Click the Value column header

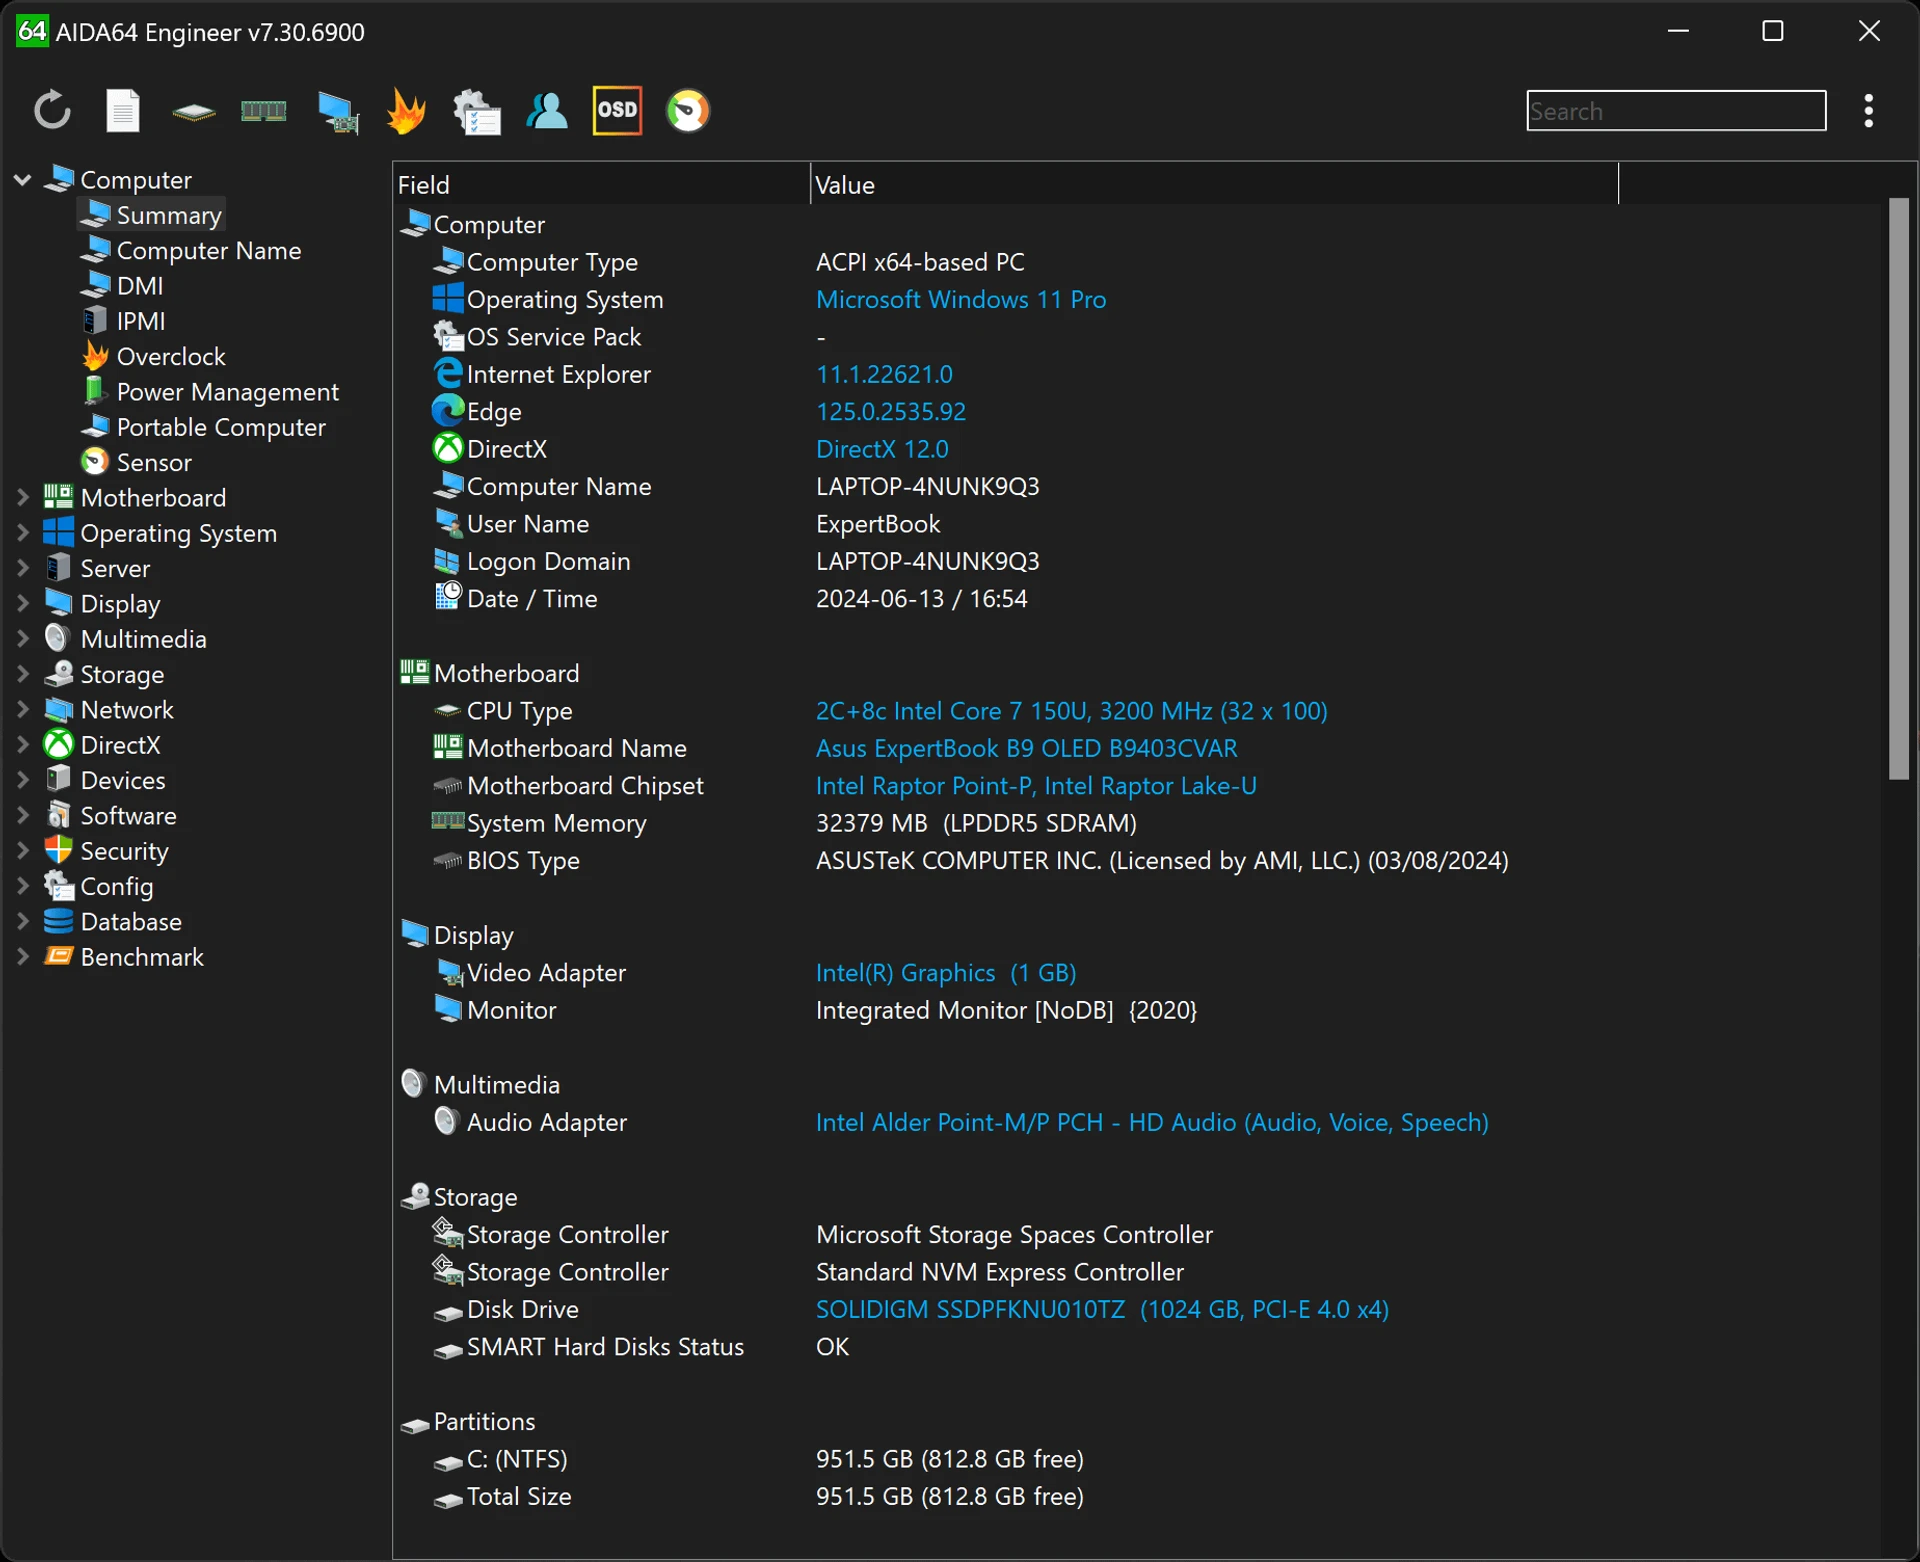tap(1214, 184)
